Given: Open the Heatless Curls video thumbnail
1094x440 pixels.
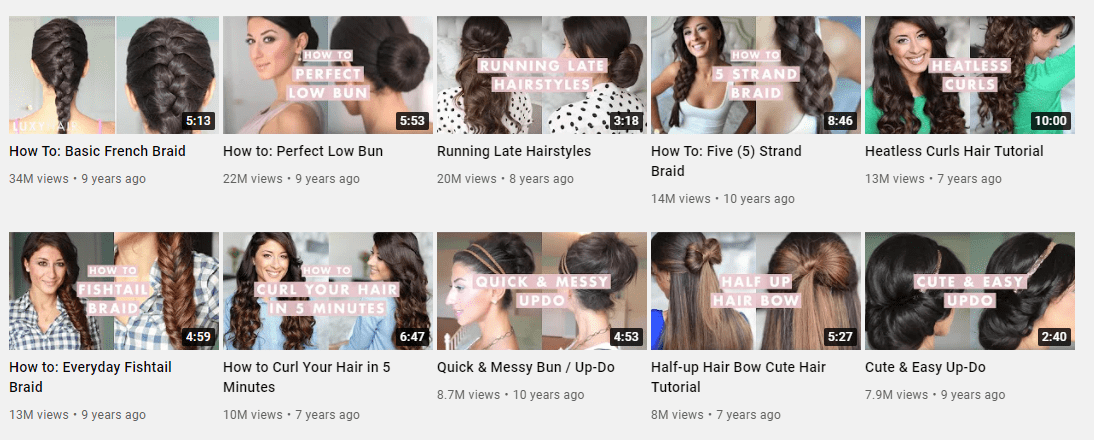Looking at the screenshot, I should pos(970,75).
